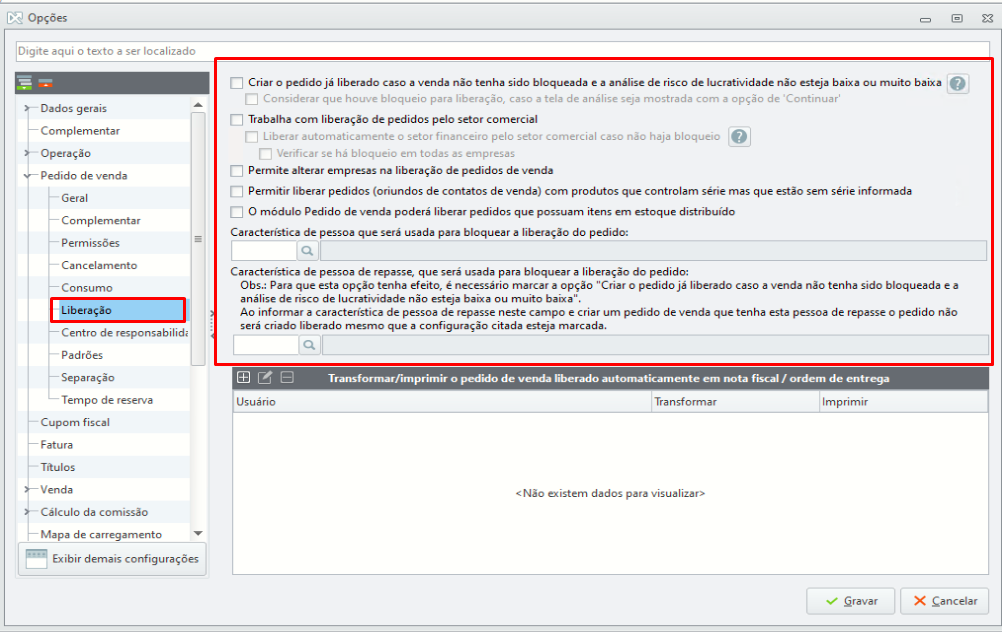Select the Padrões tree item

82,355
